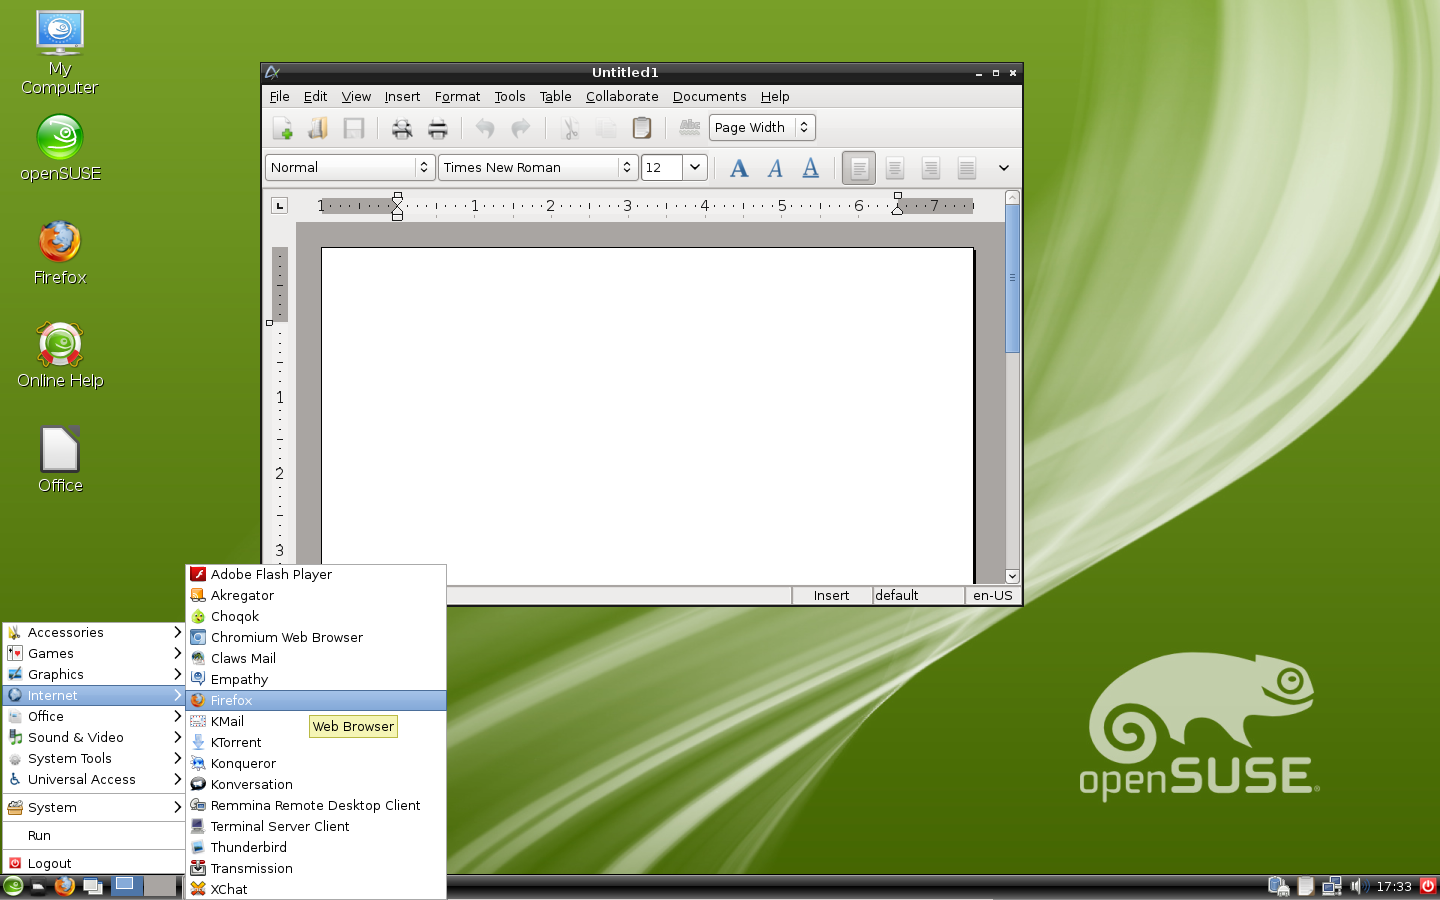
Task: Toggle Italic formatting button
Action: 775,168
